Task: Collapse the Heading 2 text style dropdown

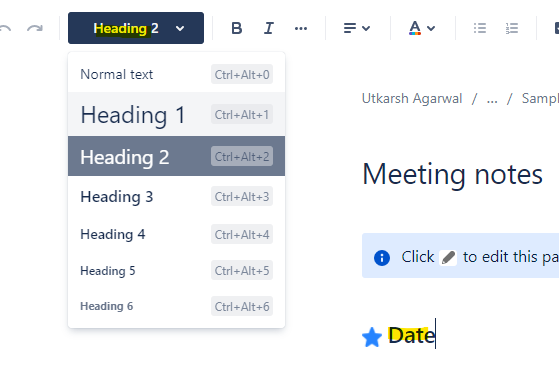Action: pos(136,28)
